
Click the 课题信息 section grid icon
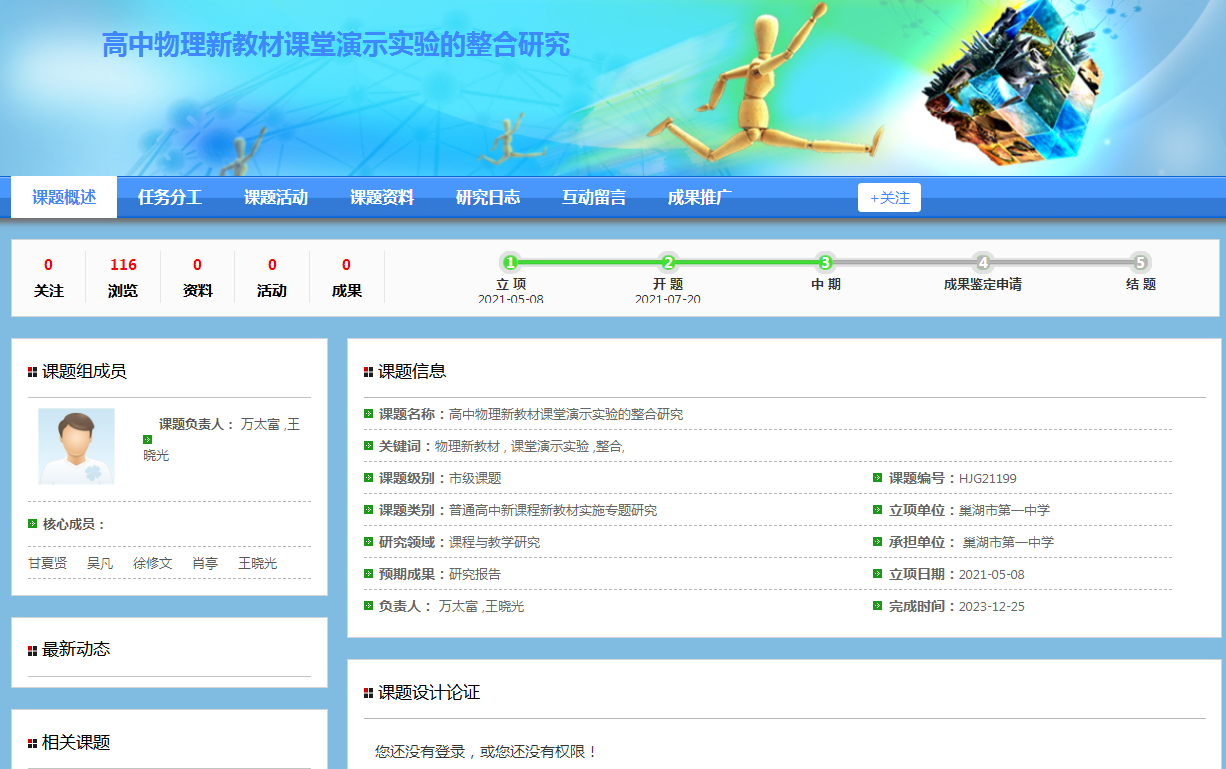pos(368,372)
